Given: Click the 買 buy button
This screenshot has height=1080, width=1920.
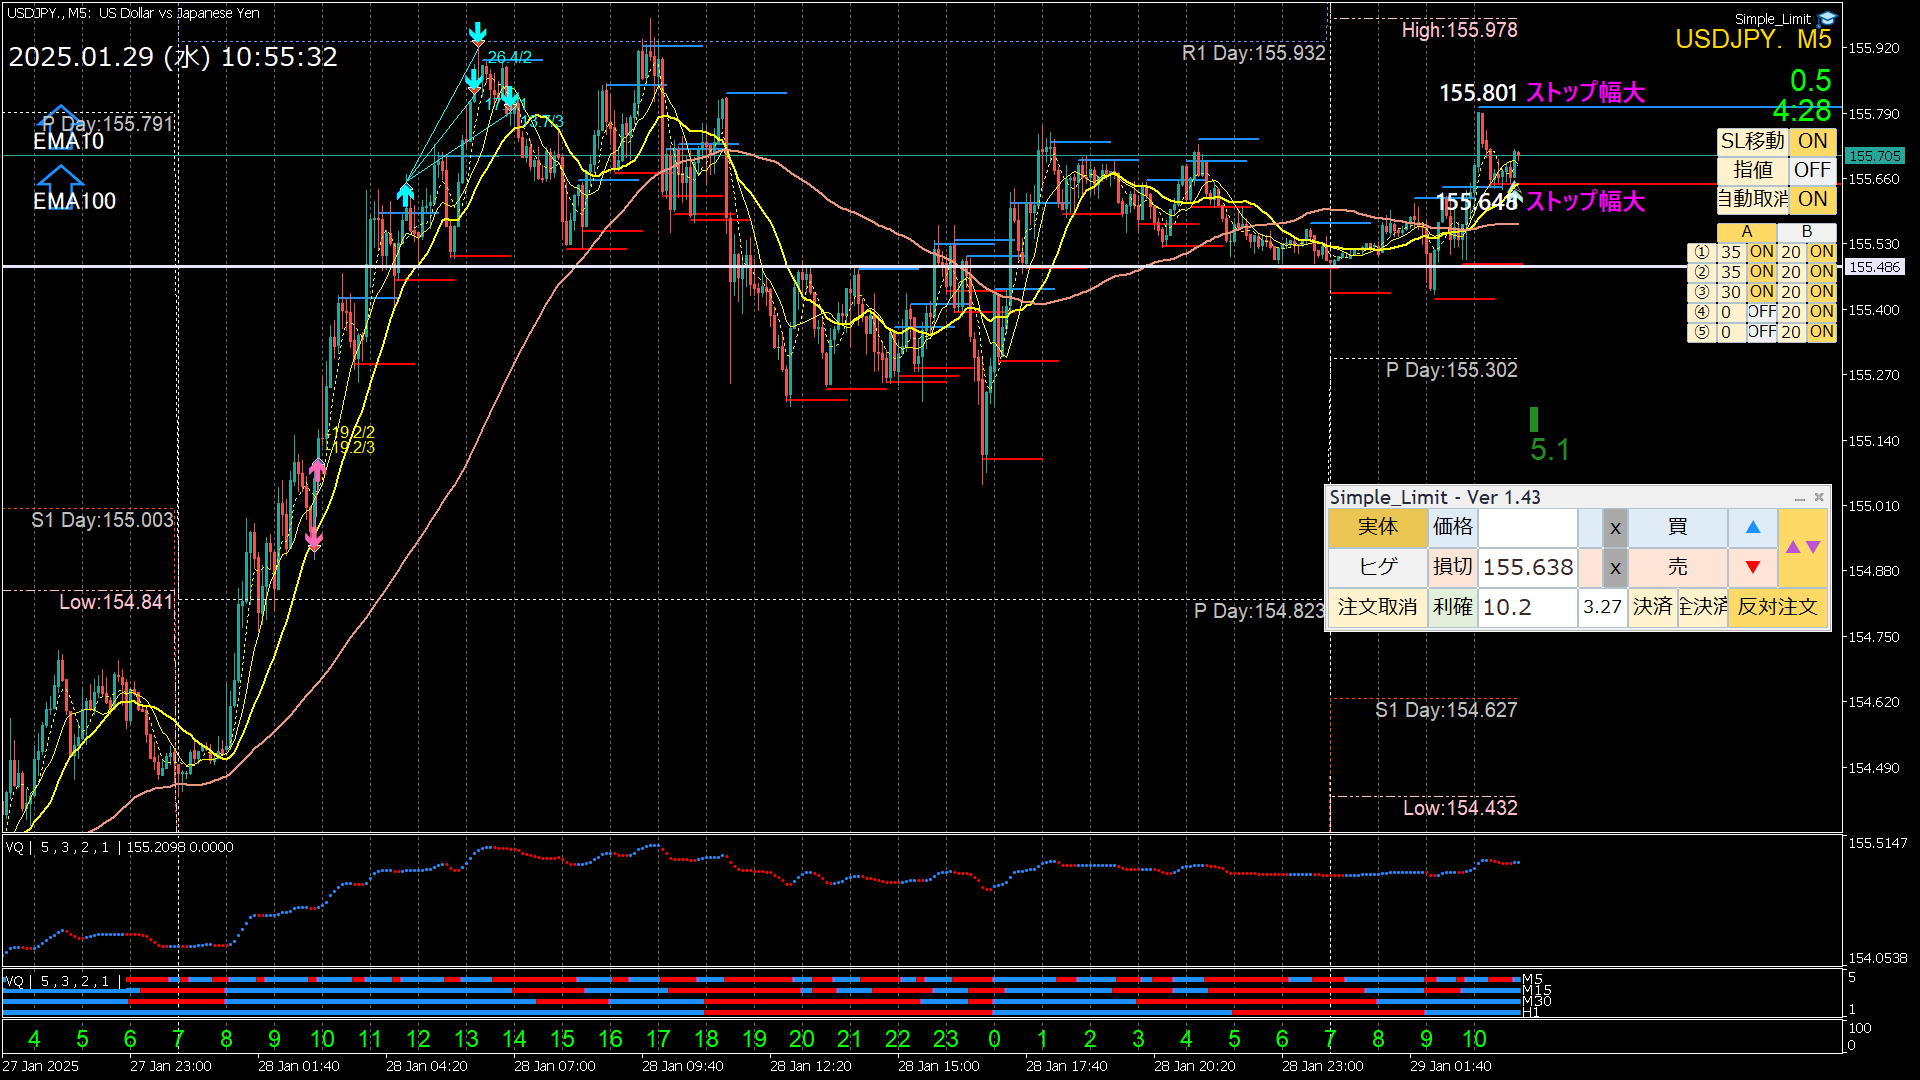Looking at the screenshot, I should pyautogui.click(x=1677, y=527).
